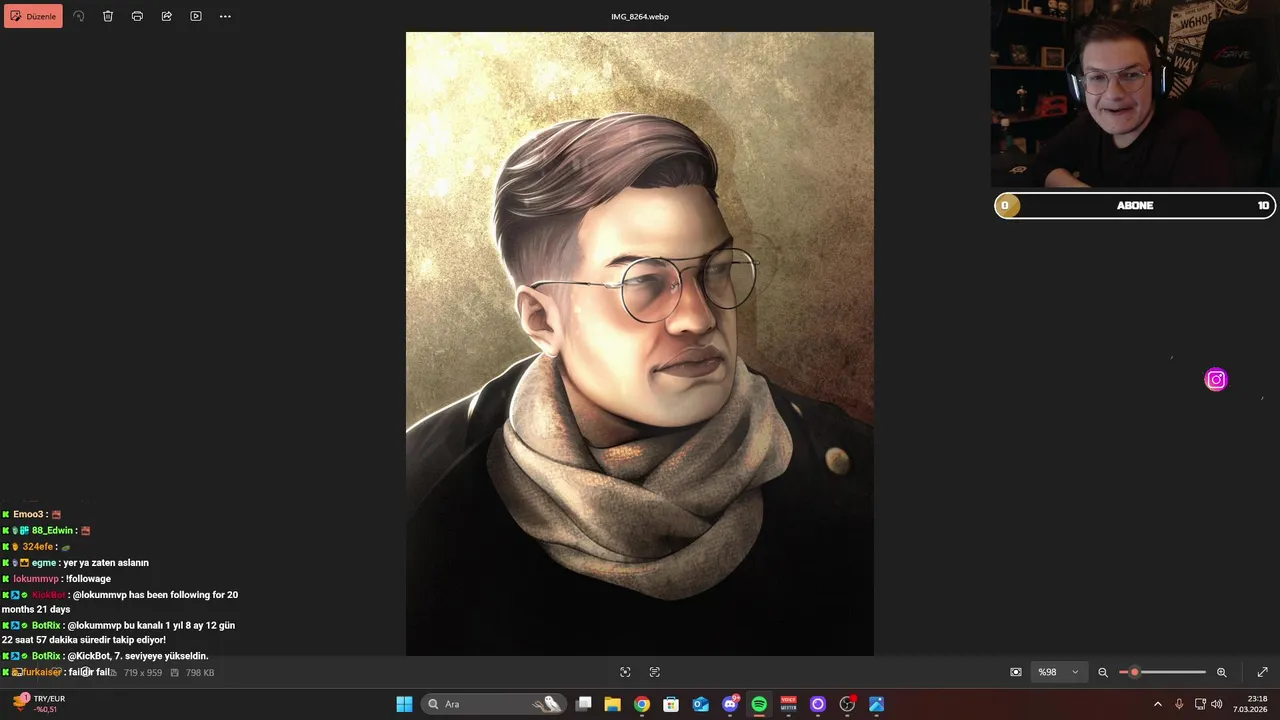
Task: Click the Ara taskbar search box
Action: 493,704
